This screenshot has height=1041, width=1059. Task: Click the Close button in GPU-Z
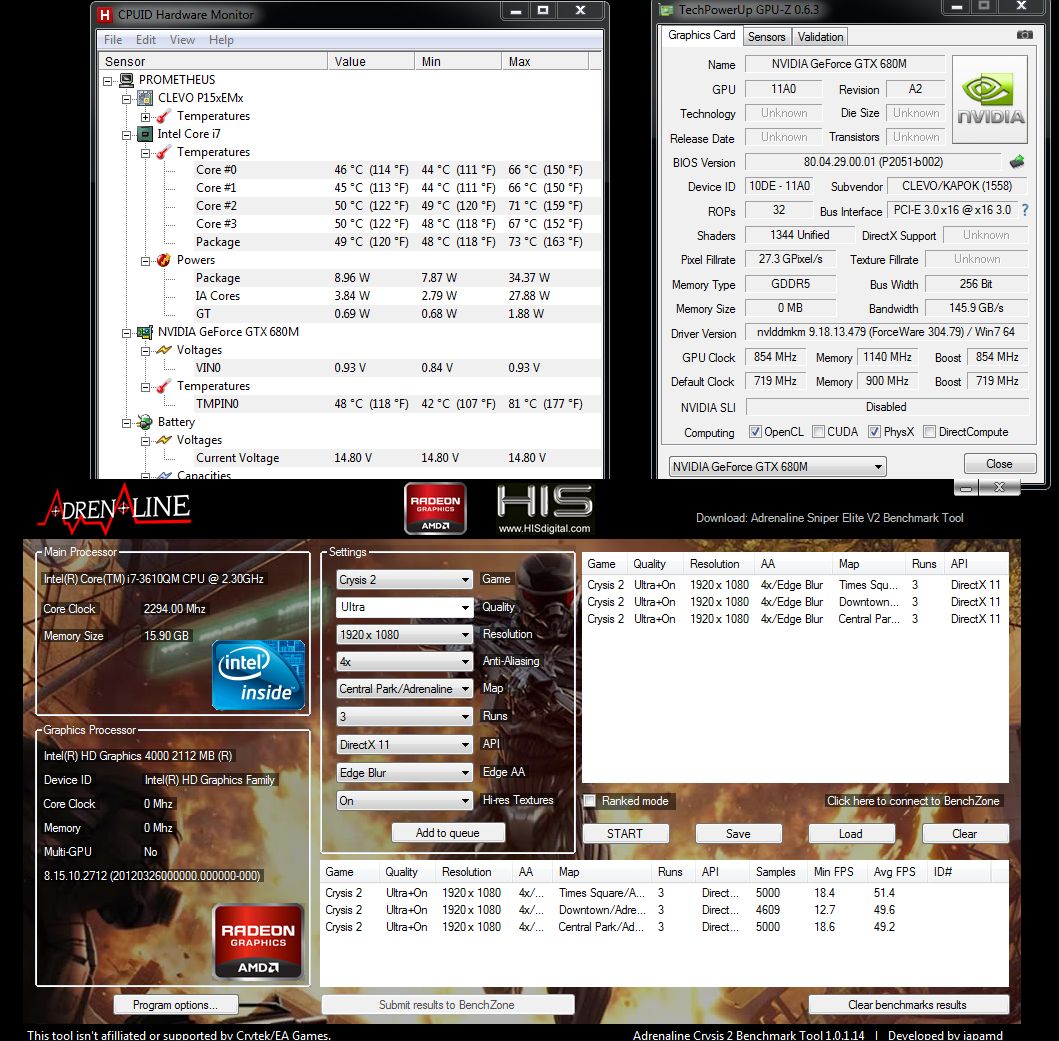pos(1000,464)
